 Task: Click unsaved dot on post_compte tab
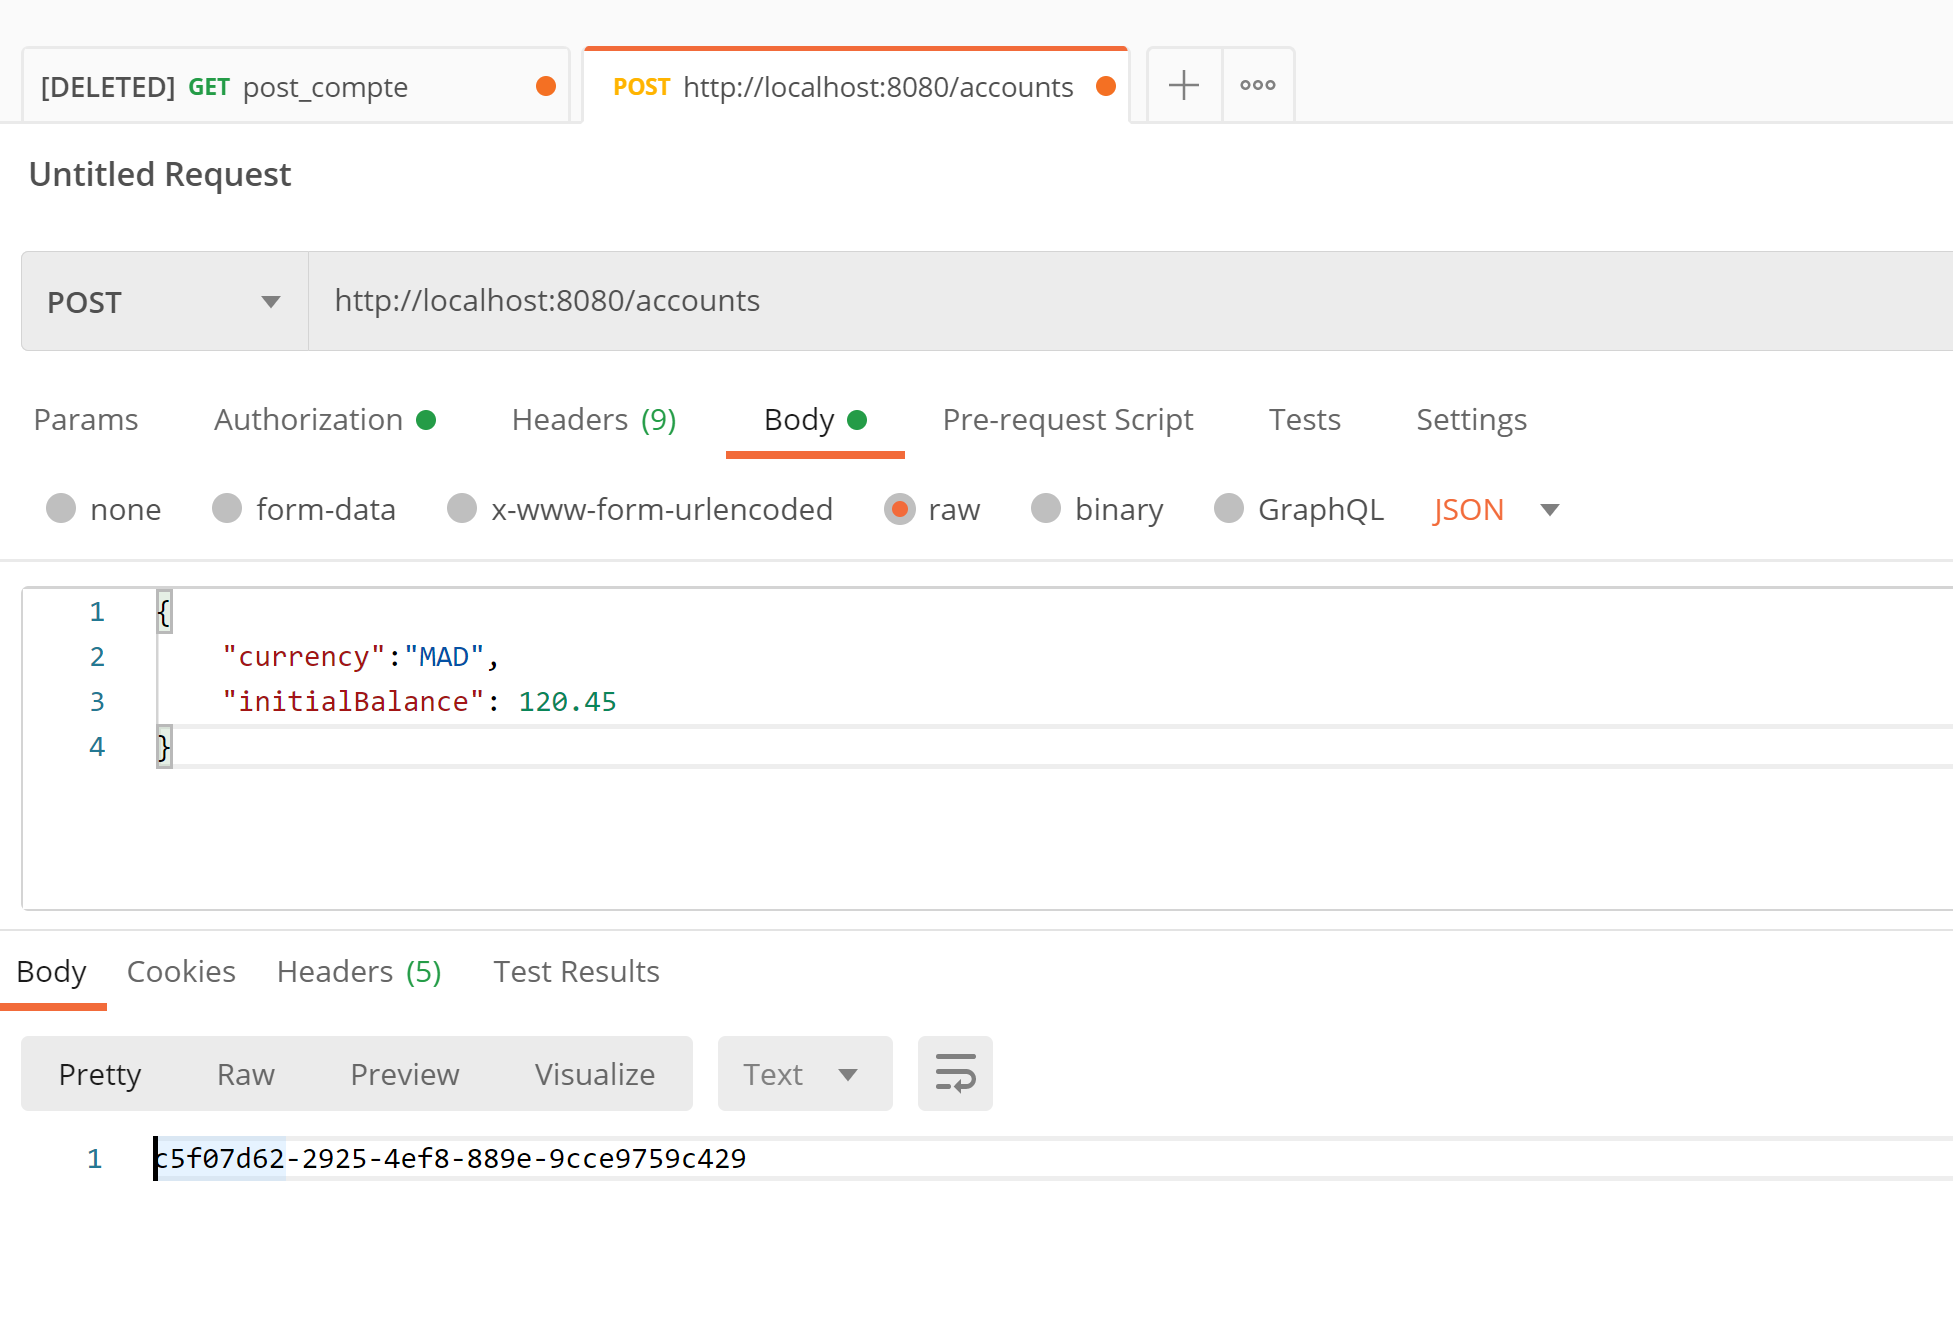pos(546,86)
